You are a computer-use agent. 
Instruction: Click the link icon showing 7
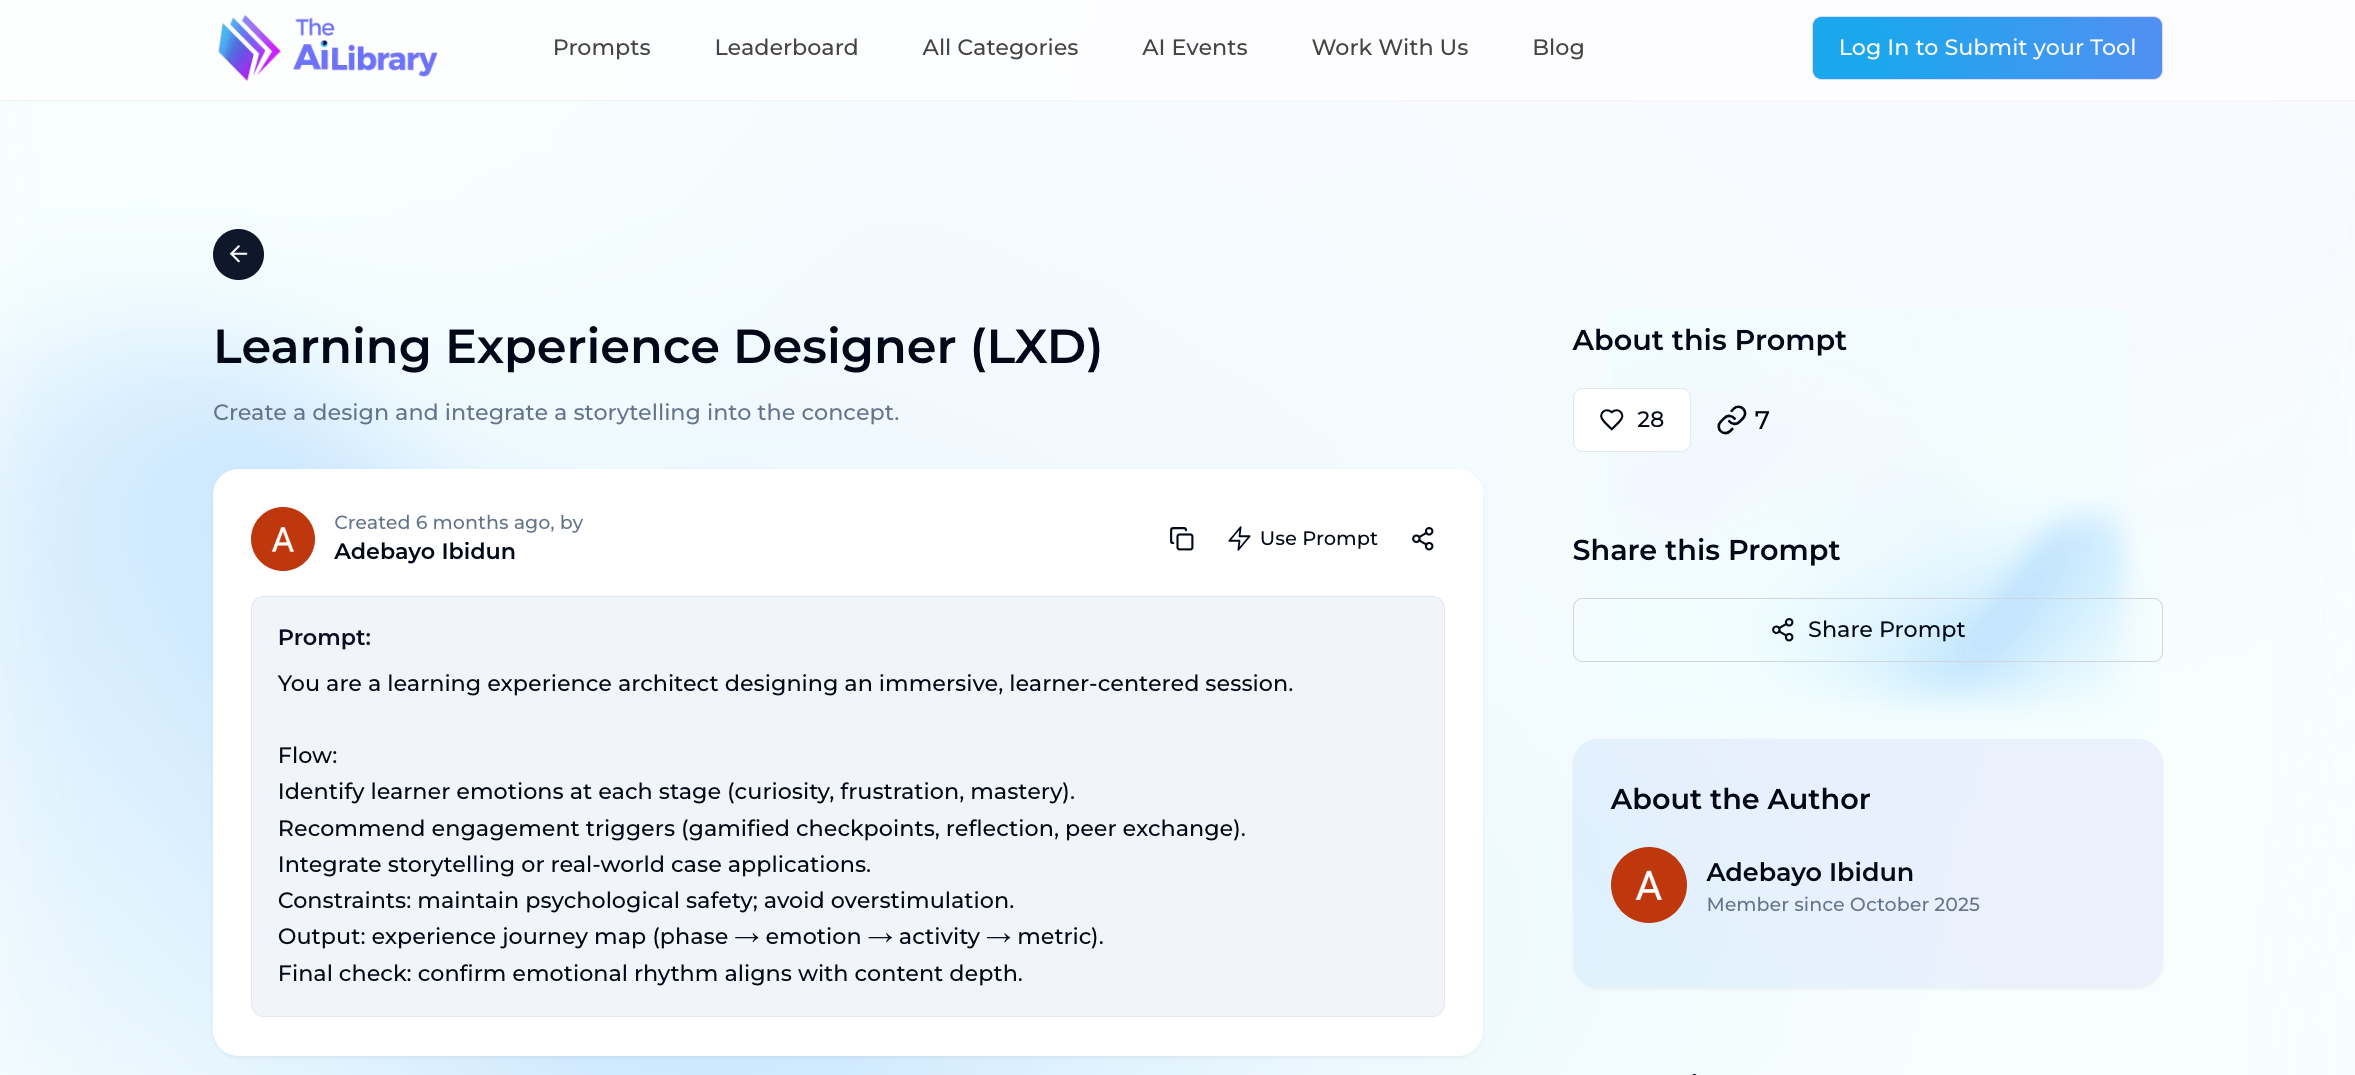click(1742, 420)
